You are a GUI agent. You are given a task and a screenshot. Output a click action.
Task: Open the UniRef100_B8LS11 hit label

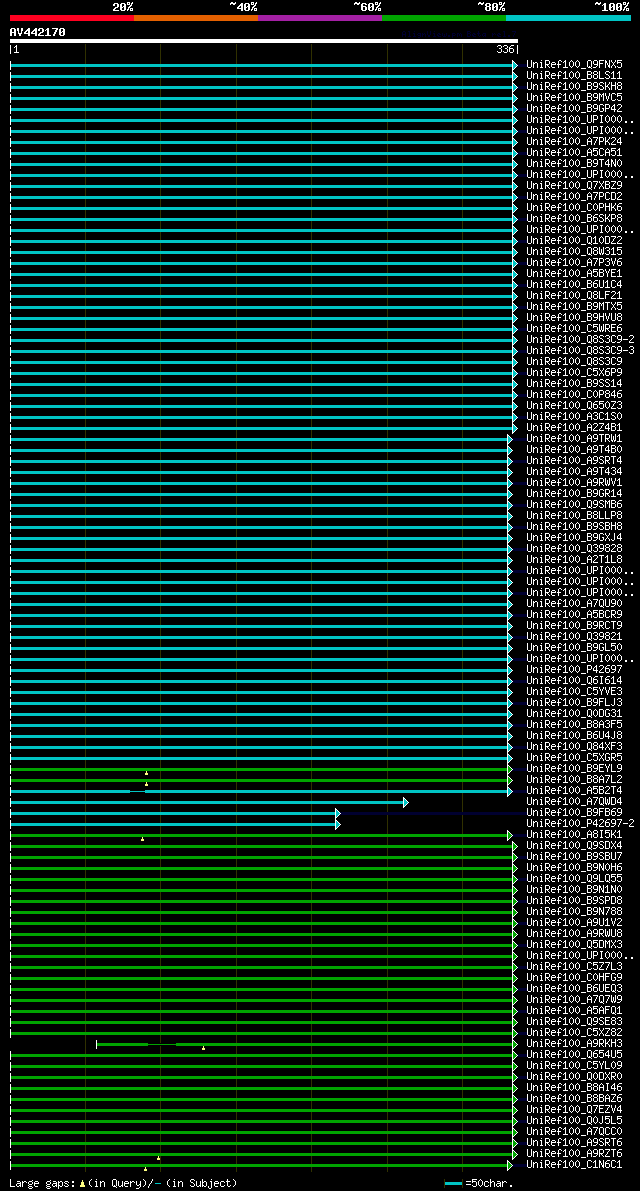click(574, 75)
